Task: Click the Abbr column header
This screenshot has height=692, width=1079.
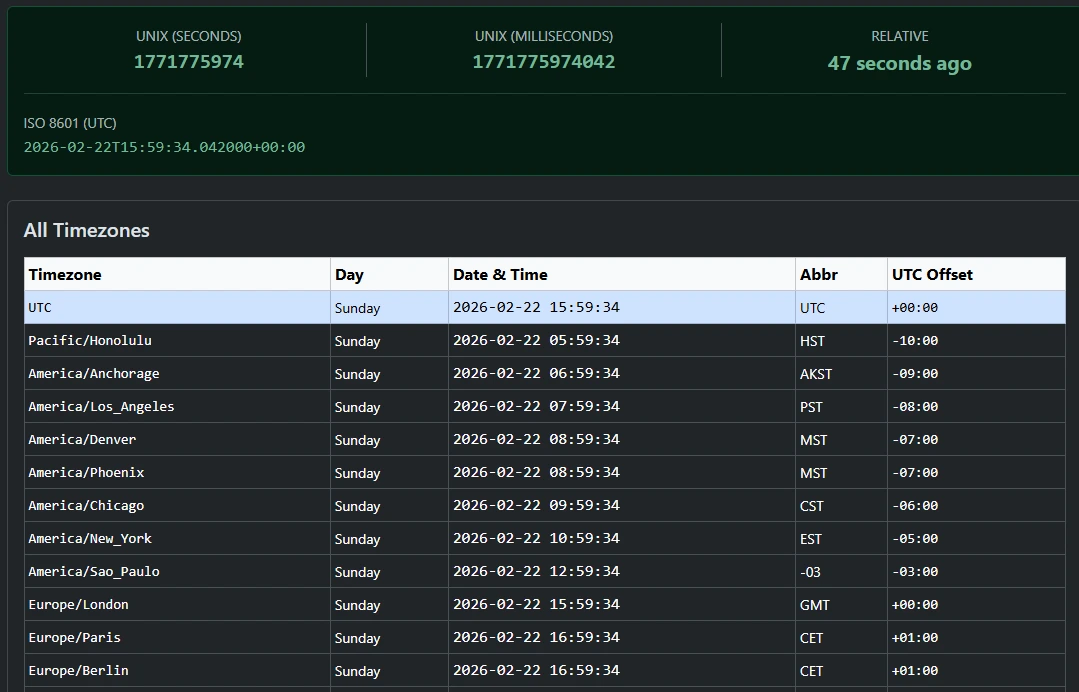Action: 814,274
